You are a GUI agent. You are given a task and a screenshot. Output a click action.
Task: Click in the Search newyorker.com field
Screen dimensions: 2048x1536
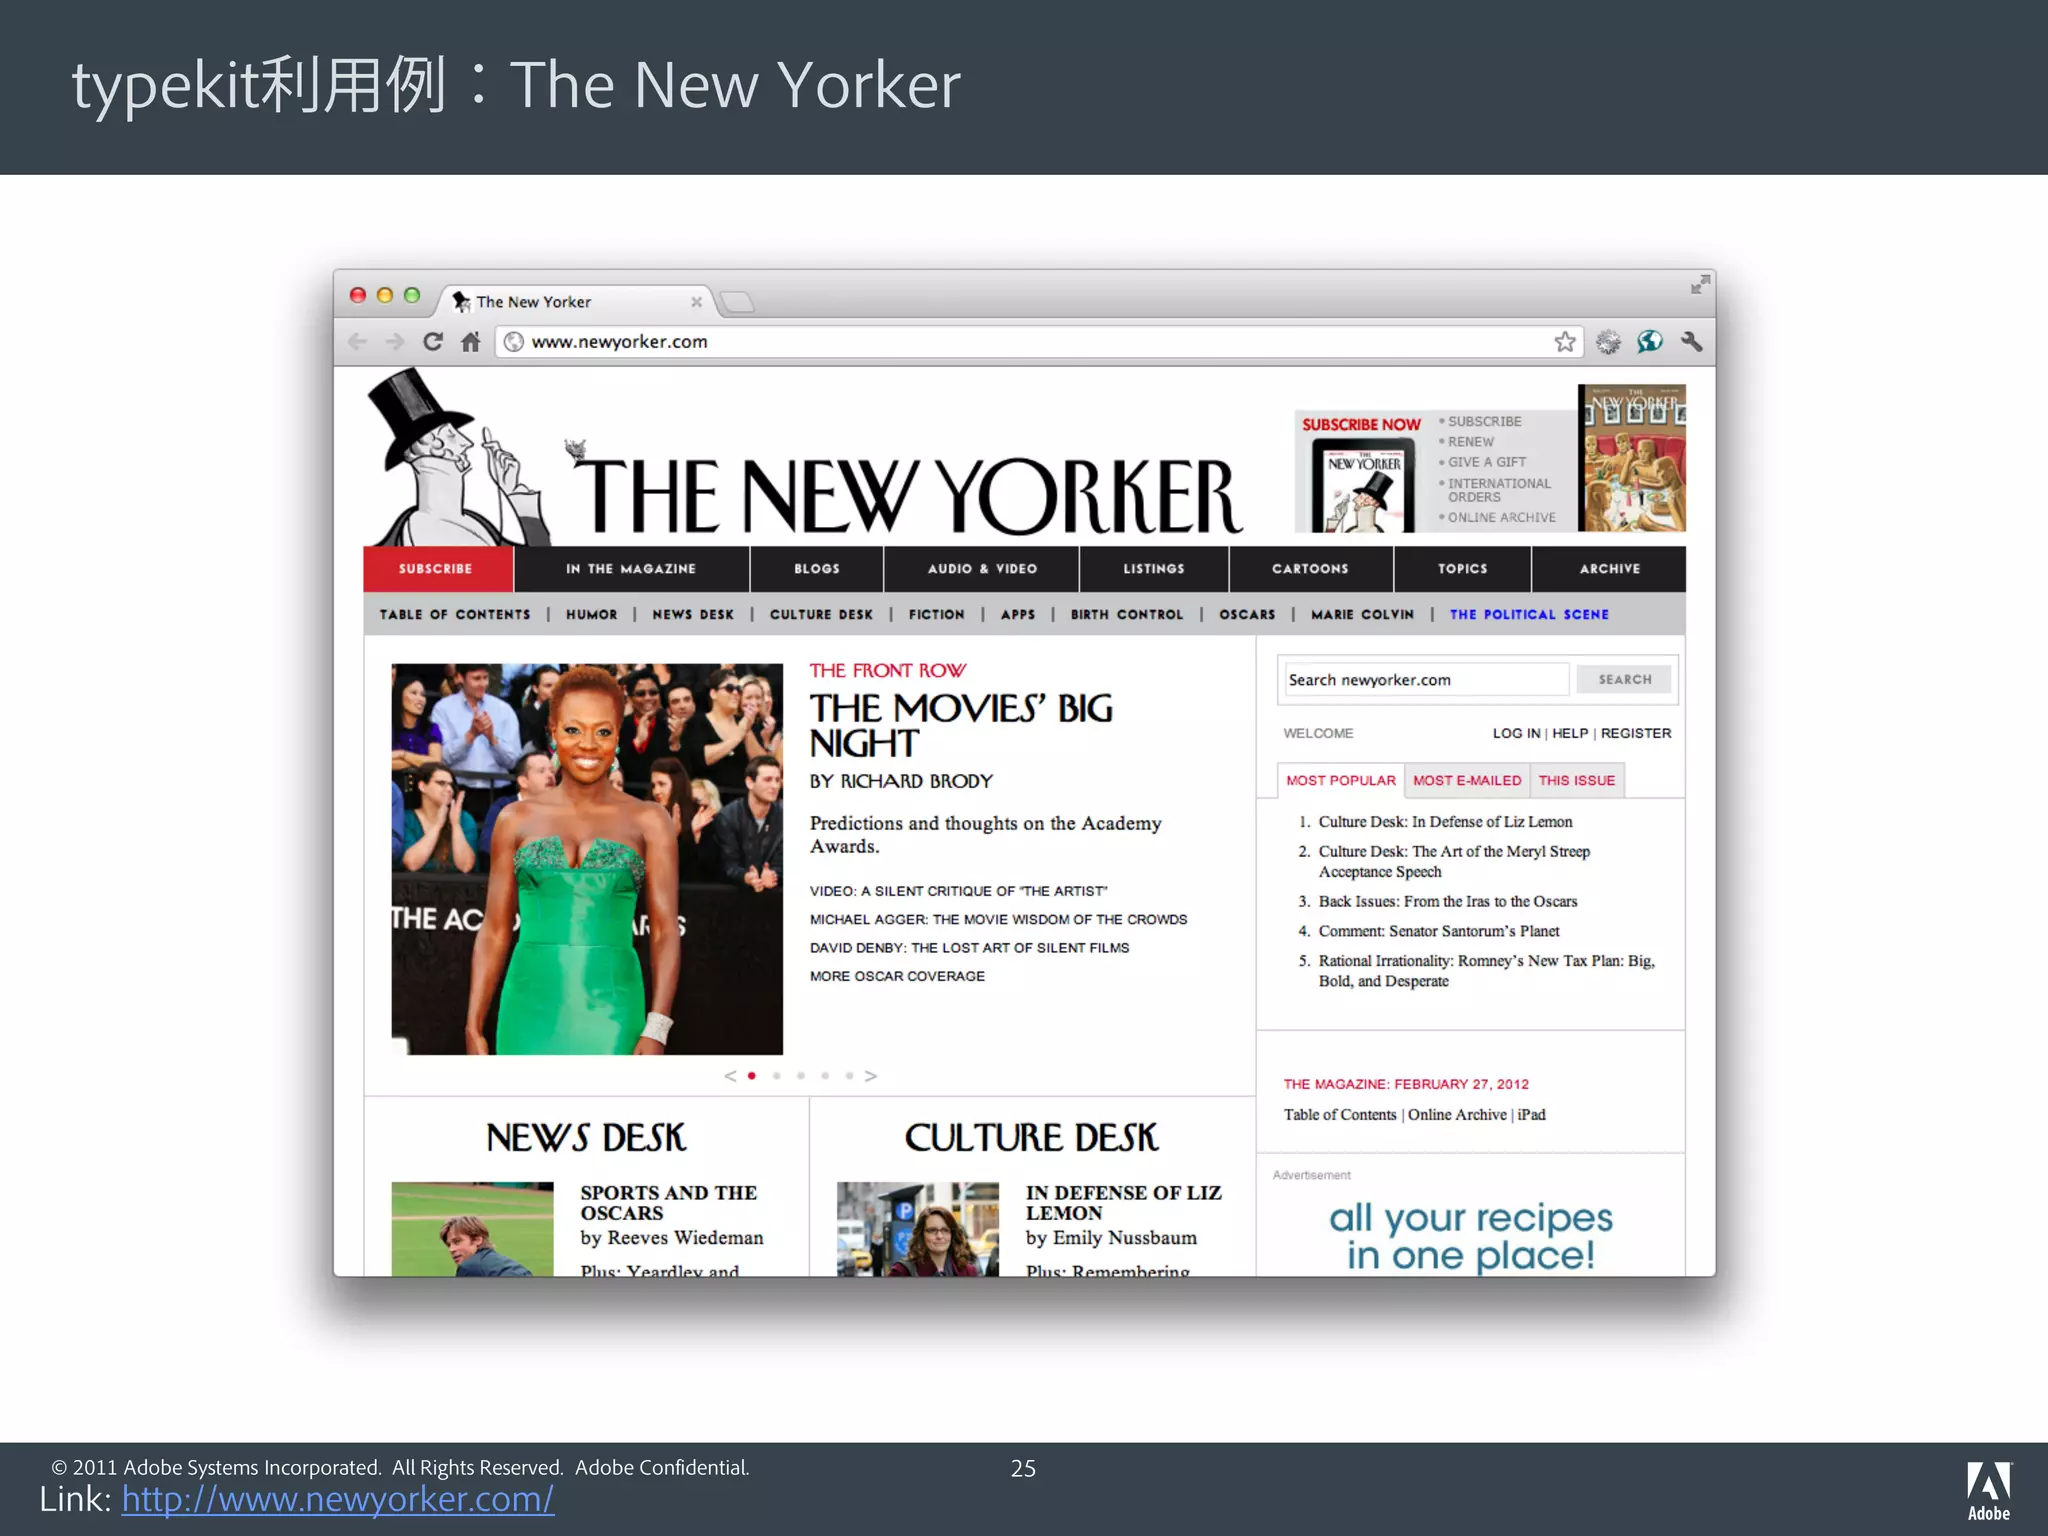point(1425,680)
